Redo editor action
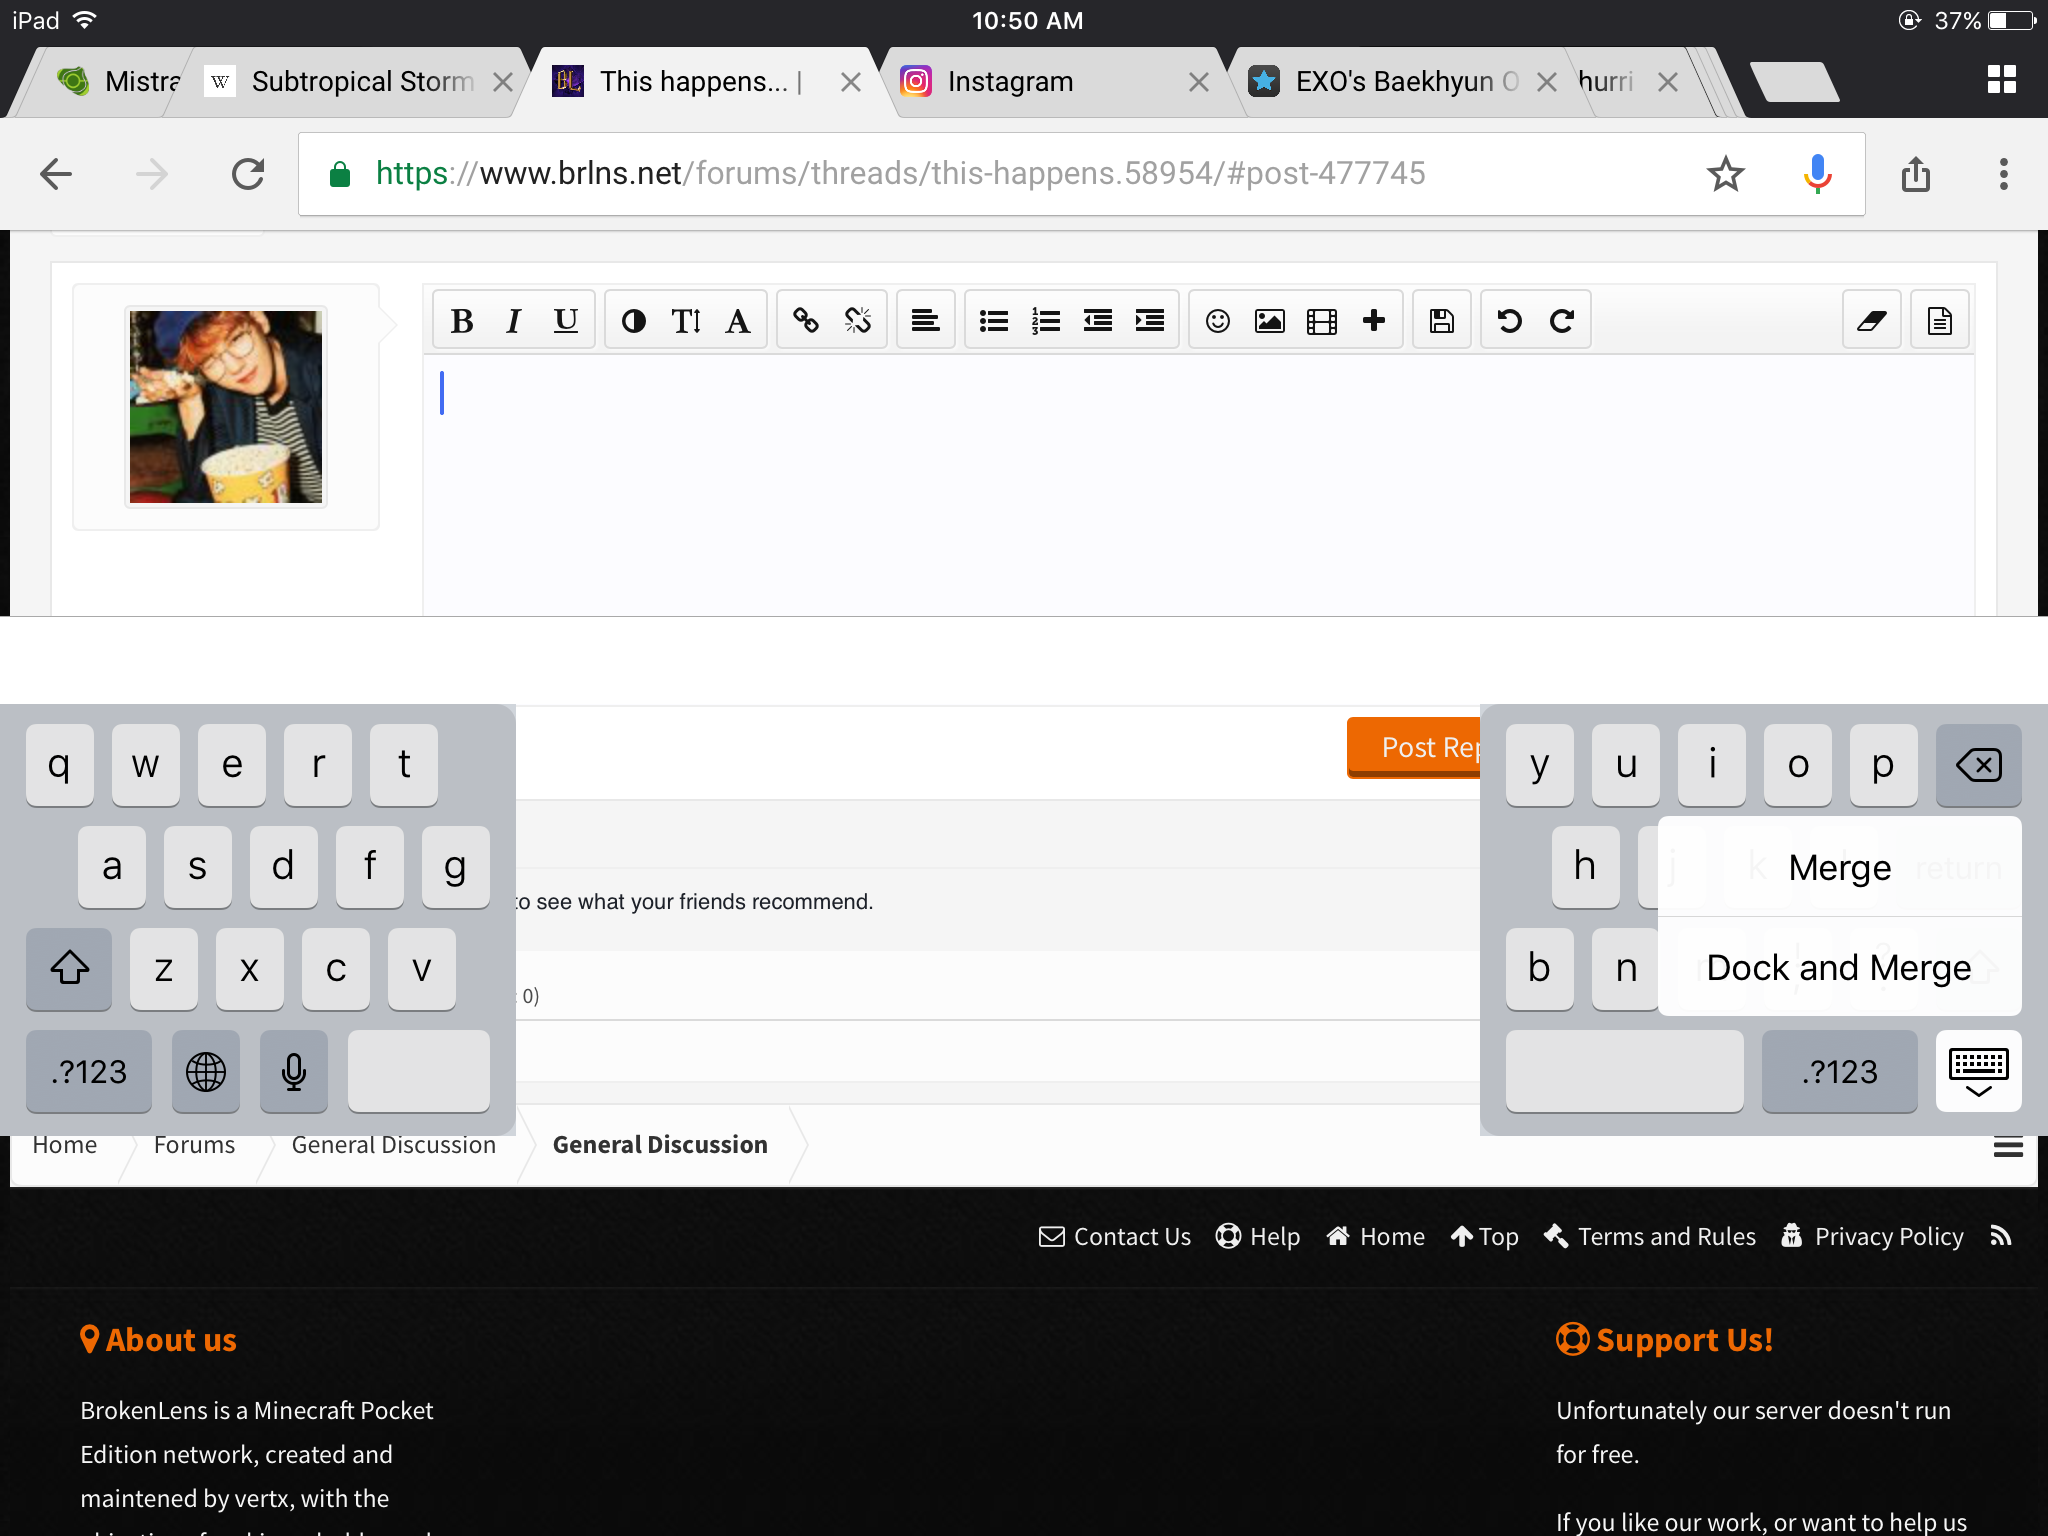 (1562, 321)
